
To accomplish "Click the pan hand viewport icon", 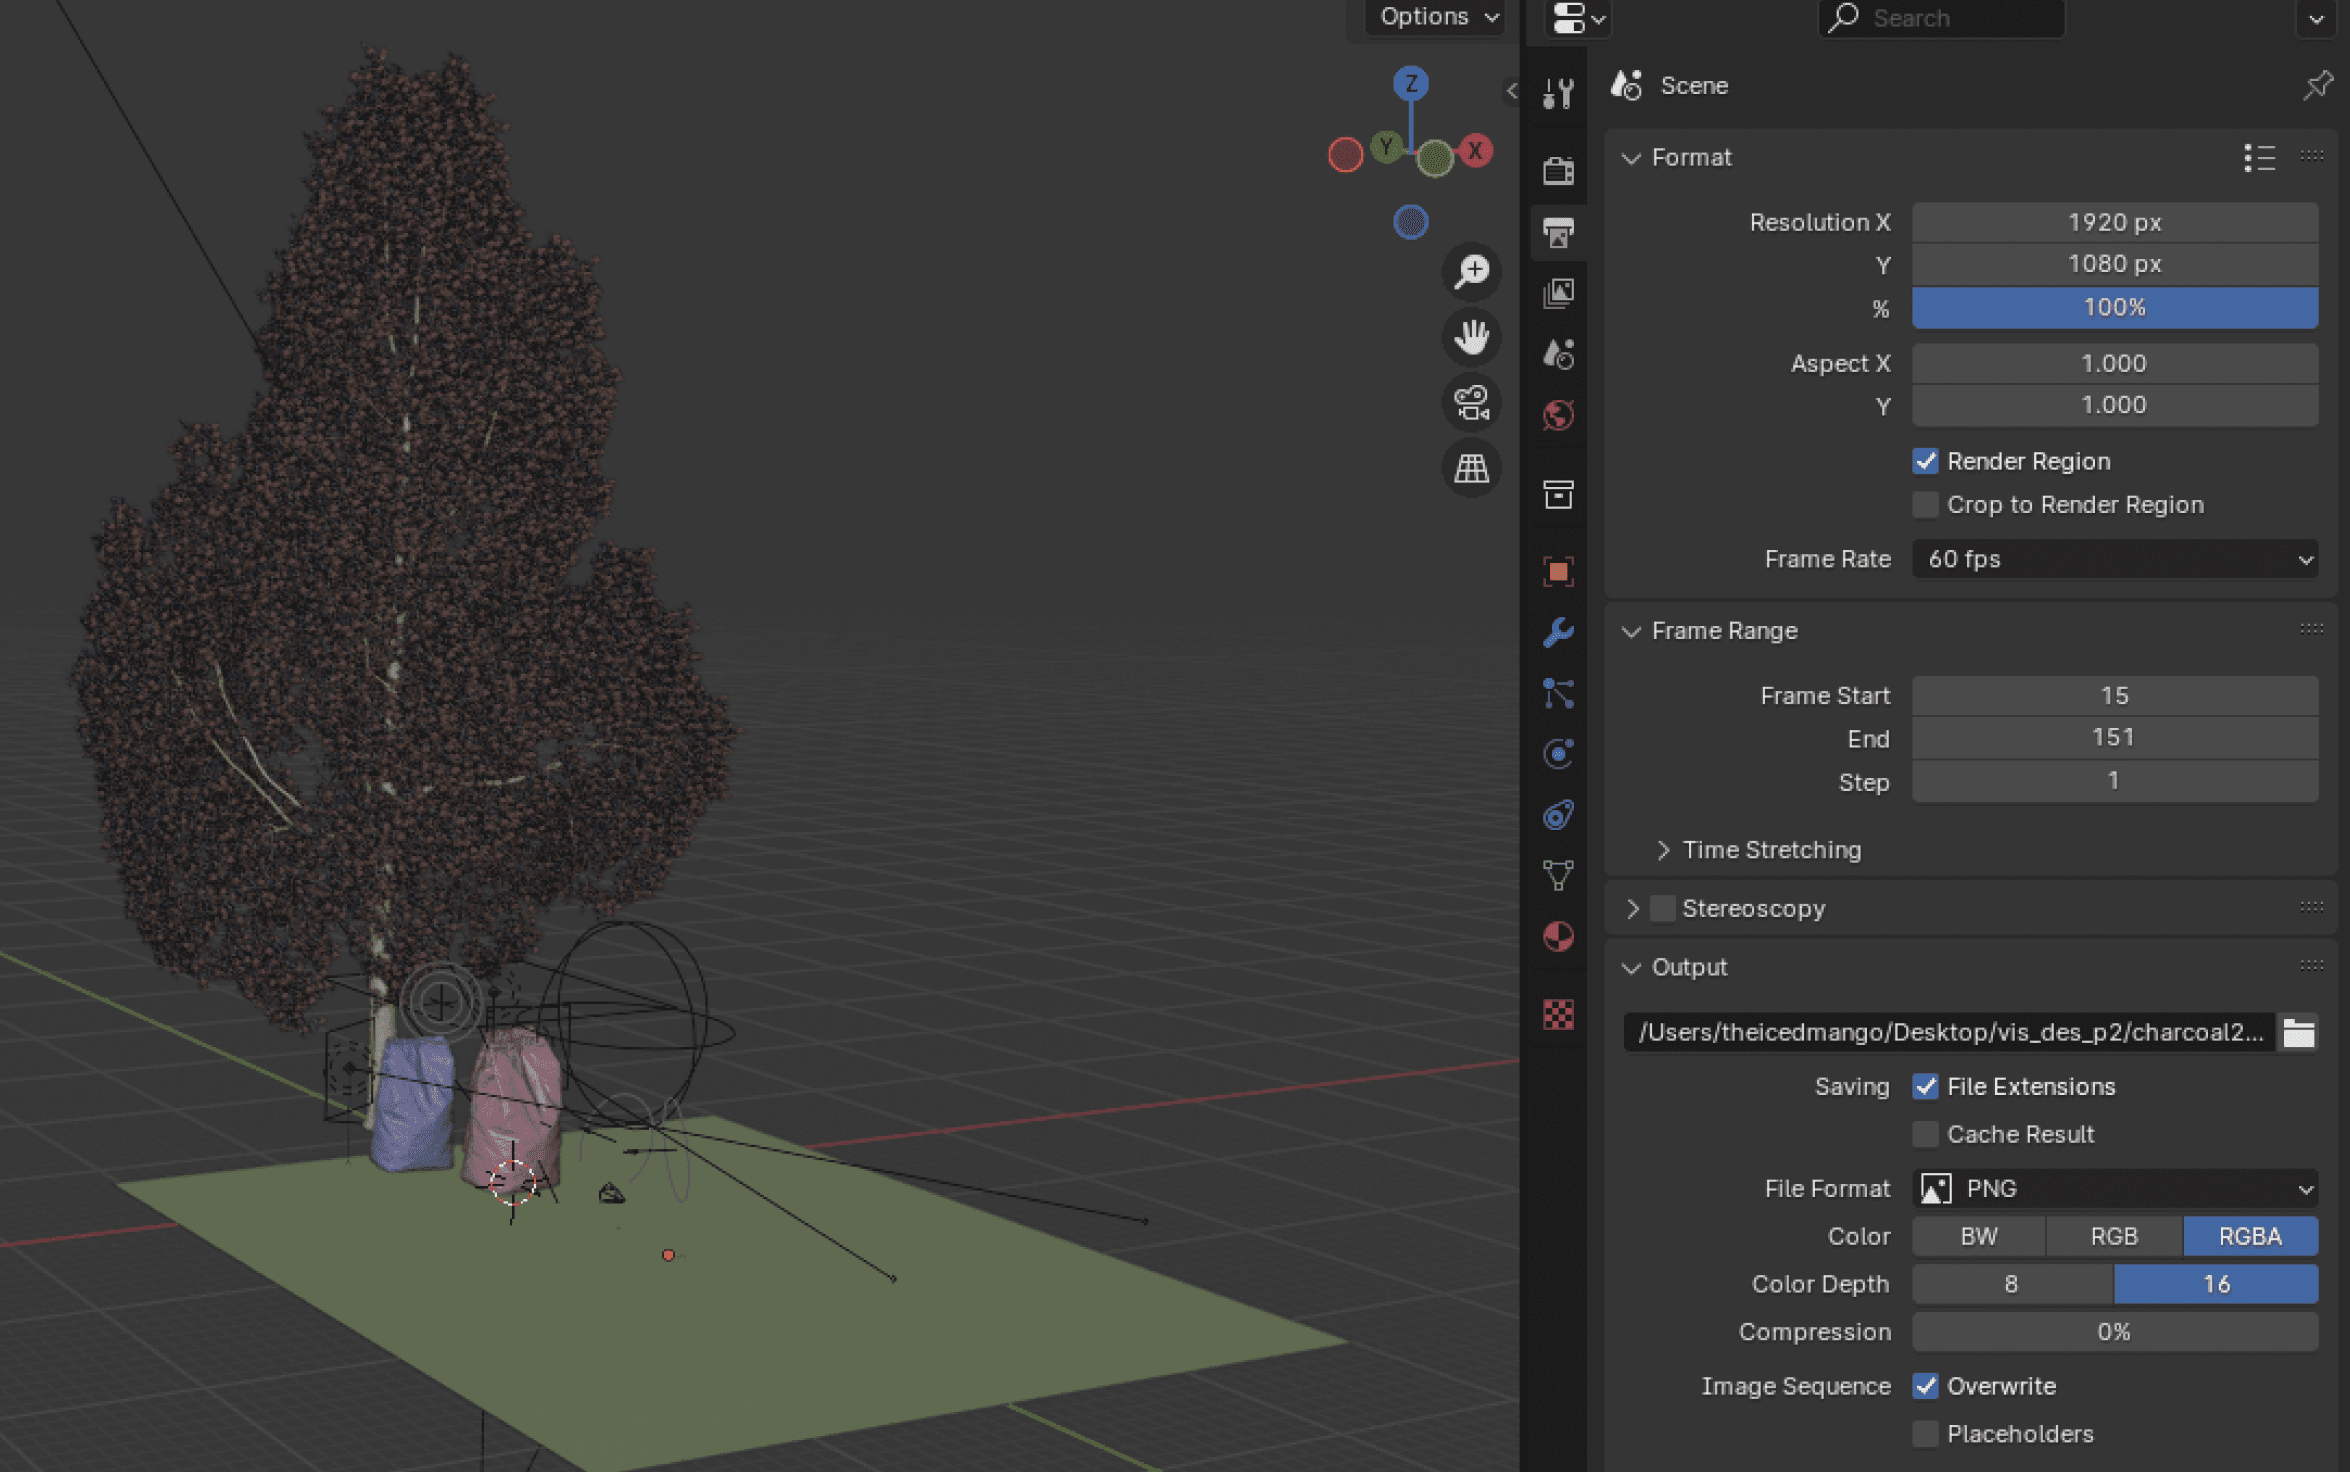I will coord(1471,337).
